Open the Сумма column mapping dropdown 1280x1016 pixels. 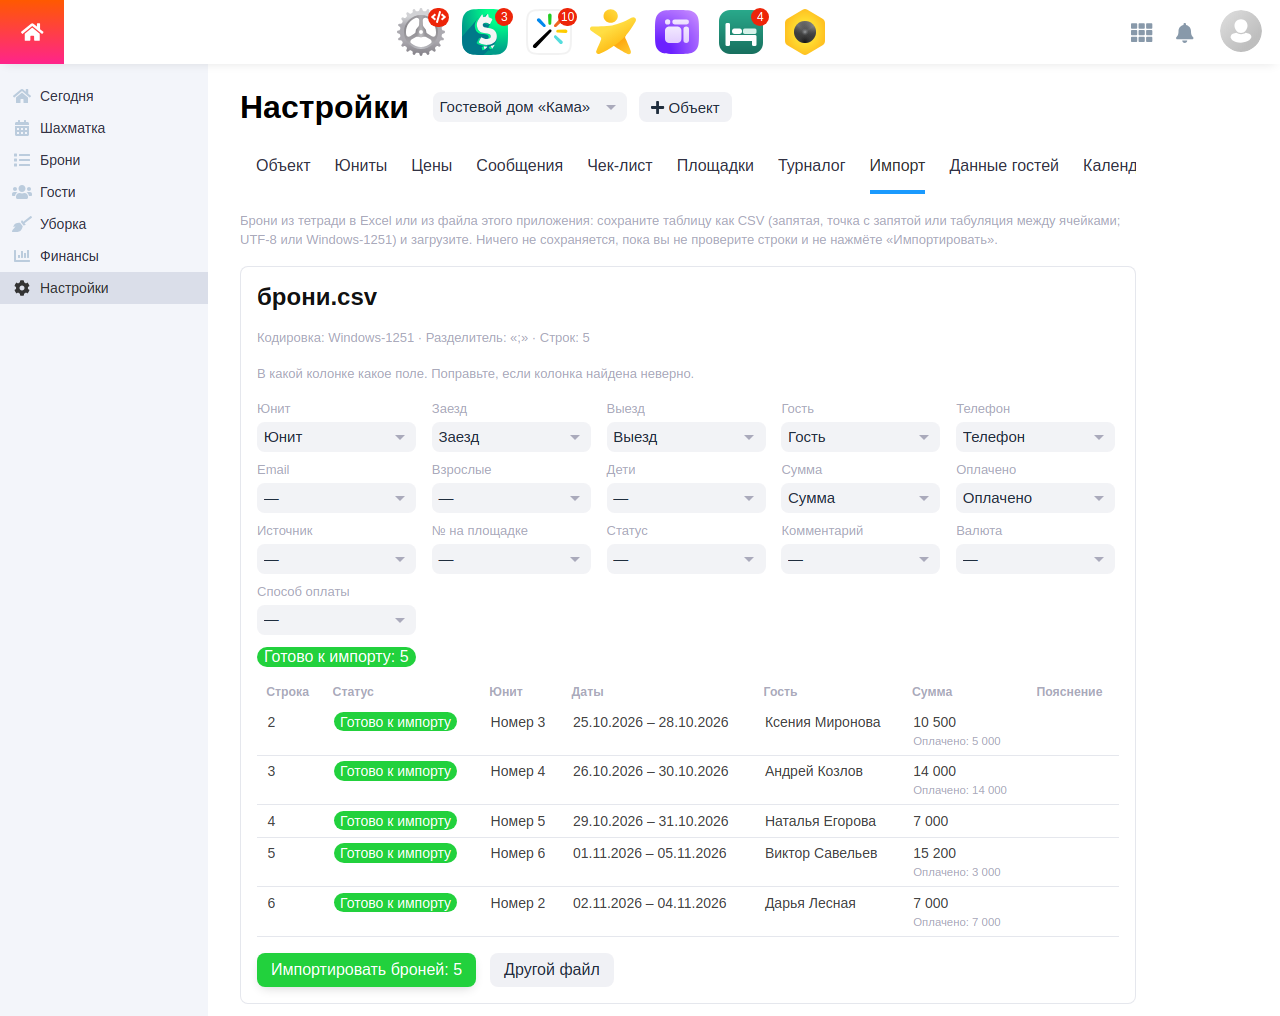coord(860,498)
